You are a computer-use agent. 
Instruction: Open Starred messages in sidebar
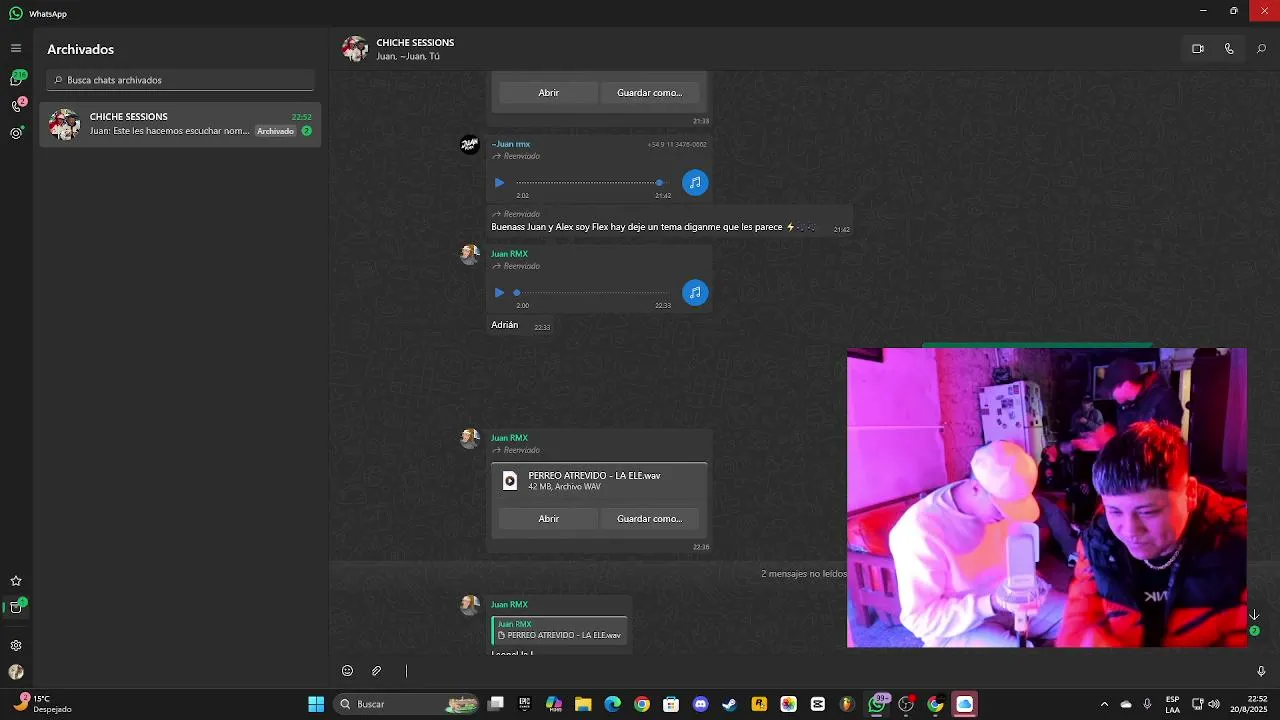tap(16, 581)
